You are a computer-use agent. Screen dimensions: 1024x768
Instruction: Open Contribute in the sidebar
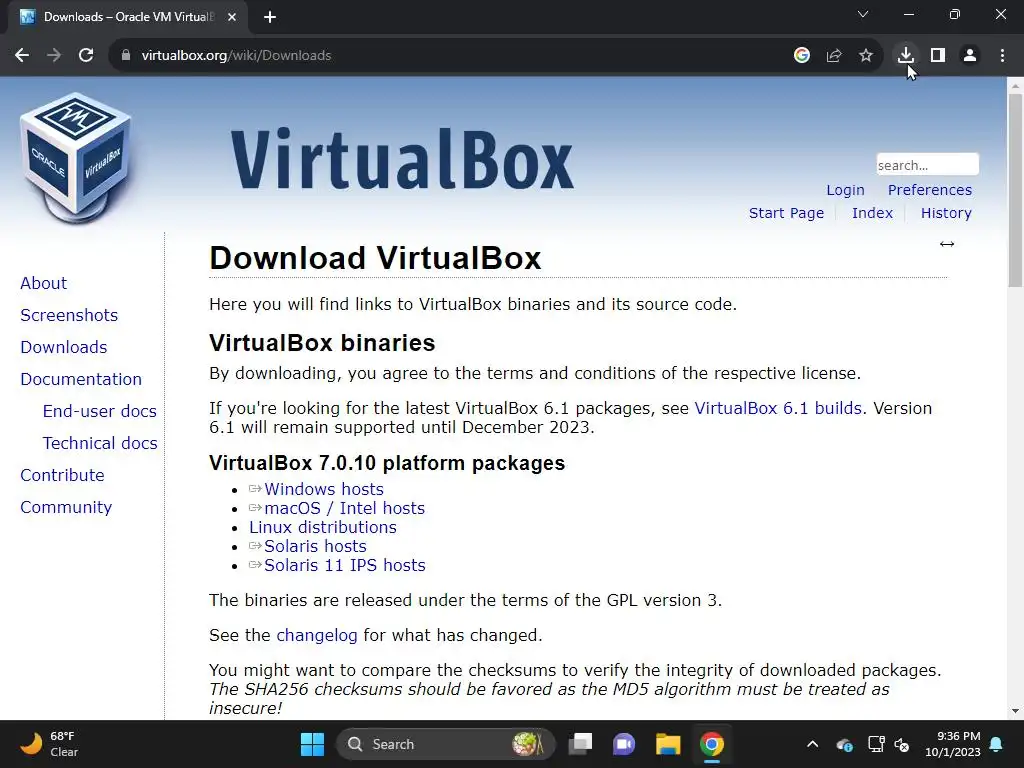pyautogui.click(x=62, y=475)
